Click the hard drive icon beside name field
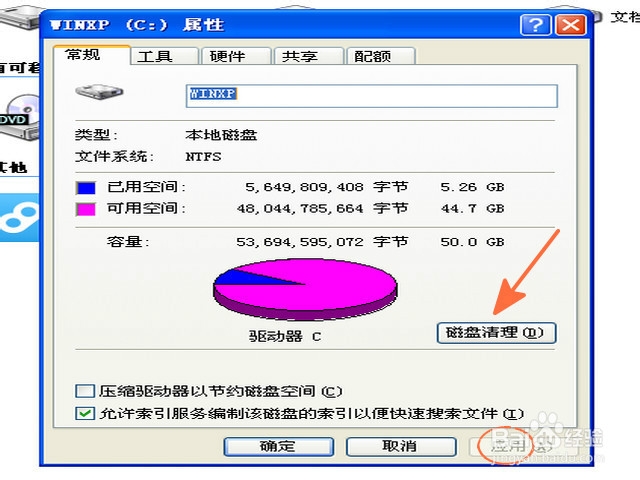Viewport: 640px width, 480px height. (x=99, y=91)
